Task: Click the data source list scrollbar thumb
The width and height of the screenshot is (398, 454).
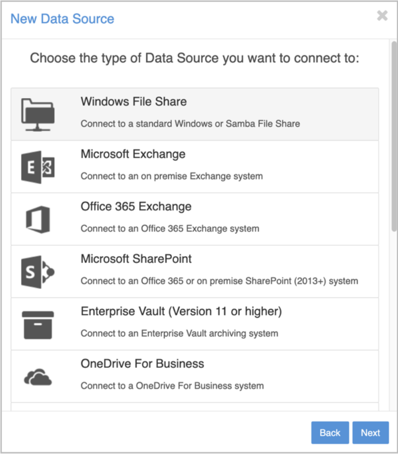Action: pyautogui.click(x=394, y=136)
